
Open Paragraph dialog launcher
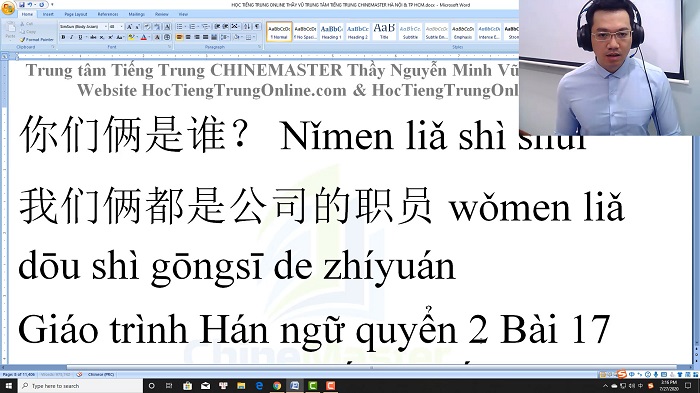point(259,46)
